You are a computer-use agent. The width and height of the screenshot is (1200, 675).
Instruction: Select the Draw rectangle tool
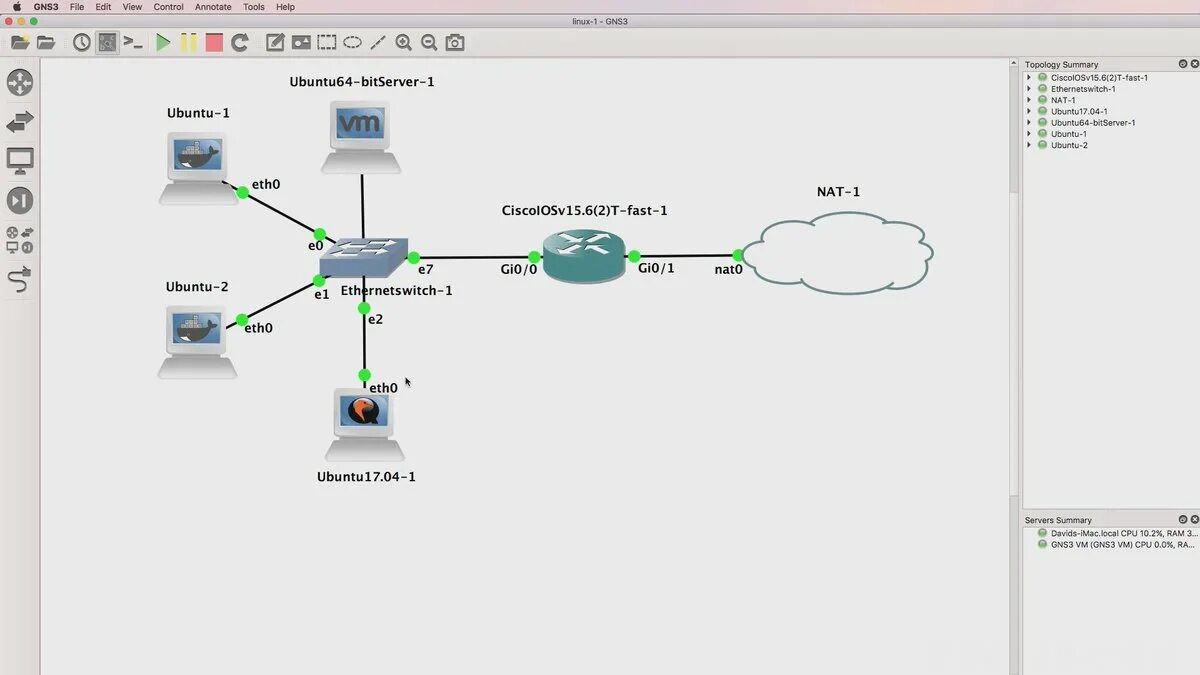click(327, 43)
